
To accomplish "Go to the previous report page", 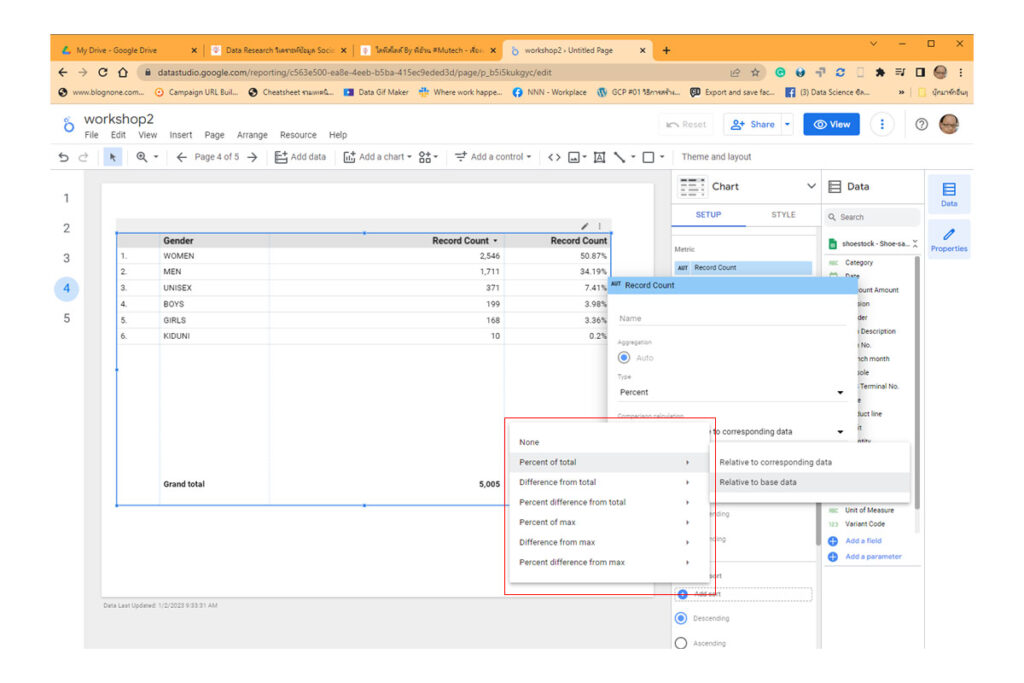I will tap(182, 157).
